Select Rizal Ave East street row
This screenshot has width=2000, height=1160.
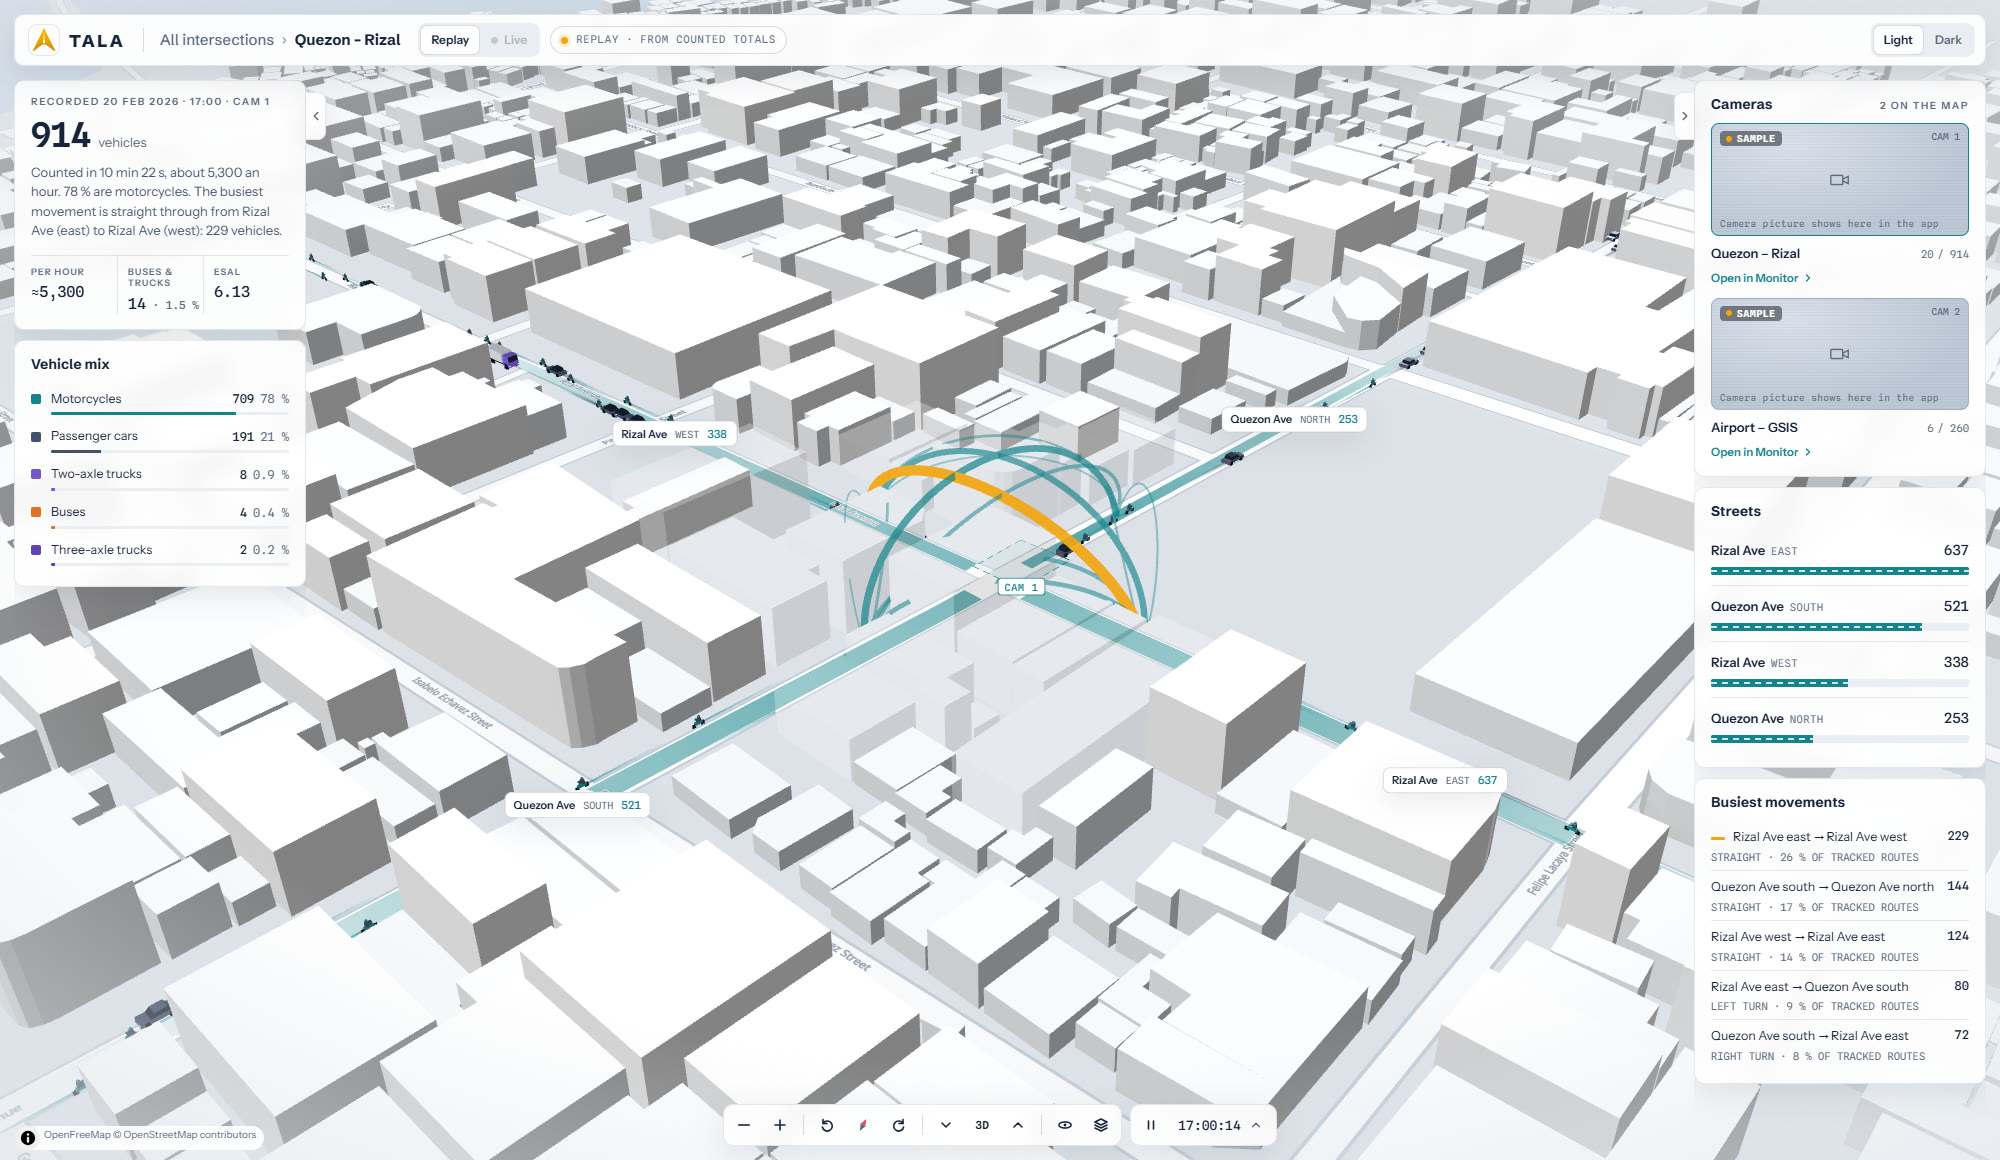point(1839,560)
